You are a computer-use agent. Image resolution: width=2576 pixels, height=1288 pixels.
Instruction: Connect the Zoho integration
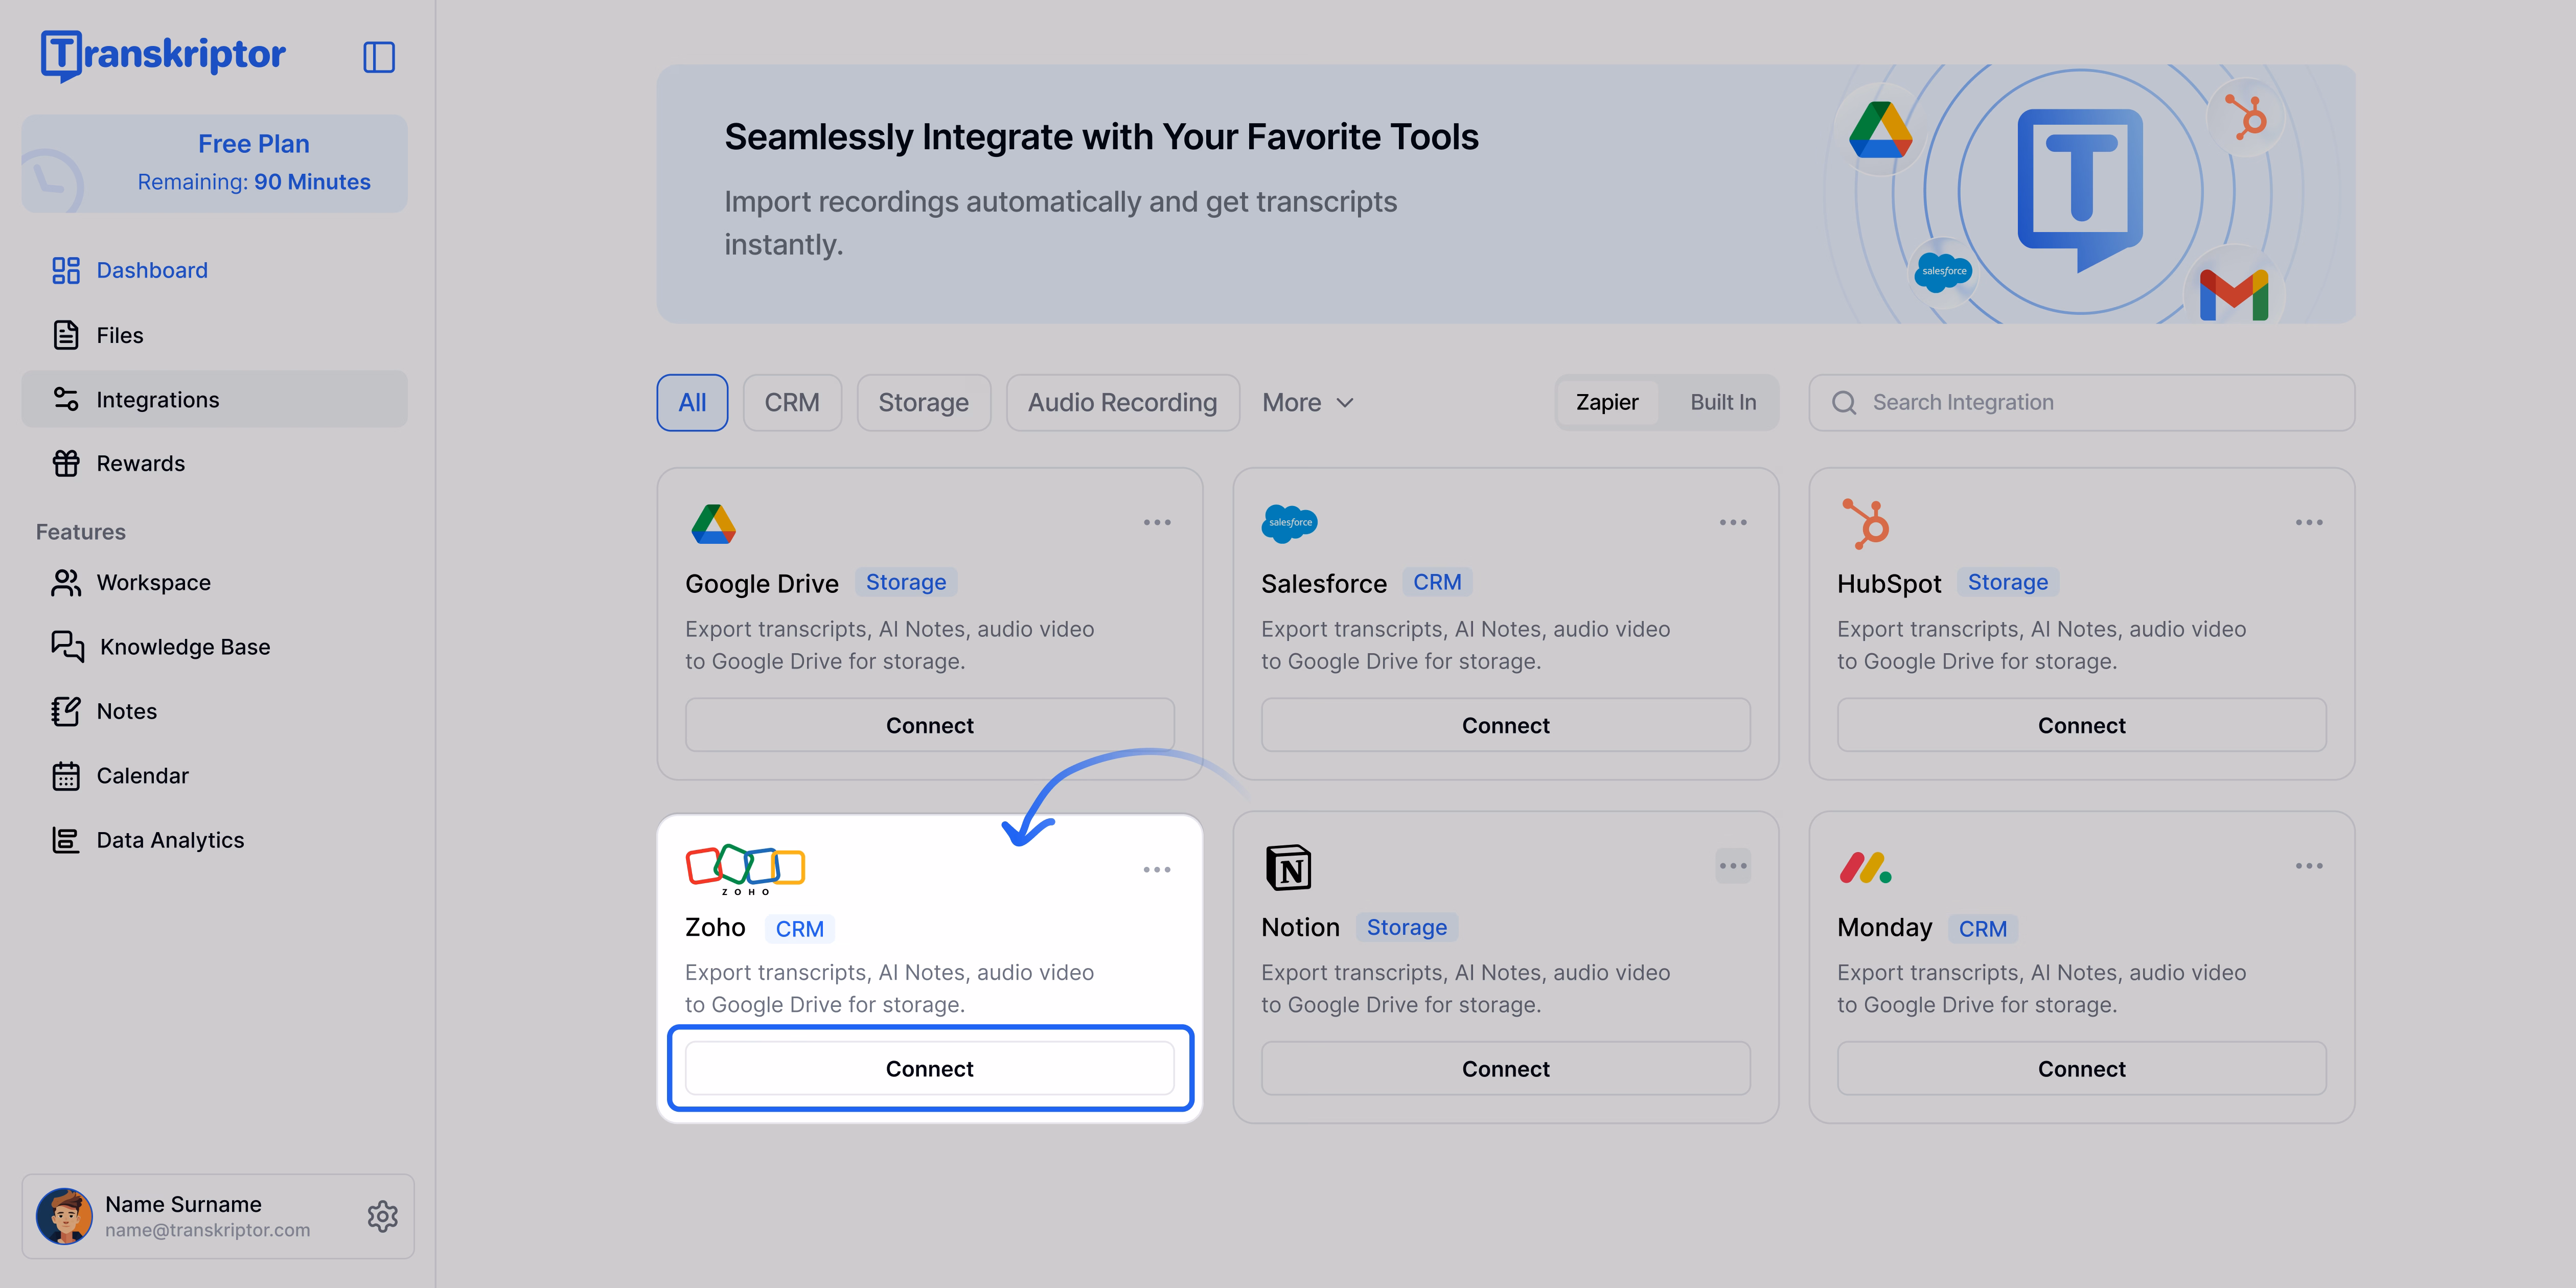(x=929, y=1068)
